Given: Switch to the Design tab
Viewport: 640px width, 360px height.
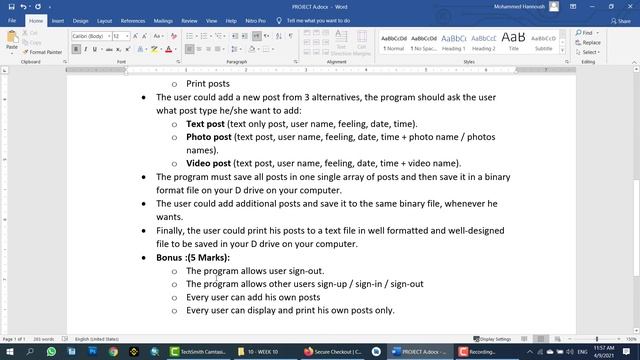Looking at the screenshot, I should (80, 21).
